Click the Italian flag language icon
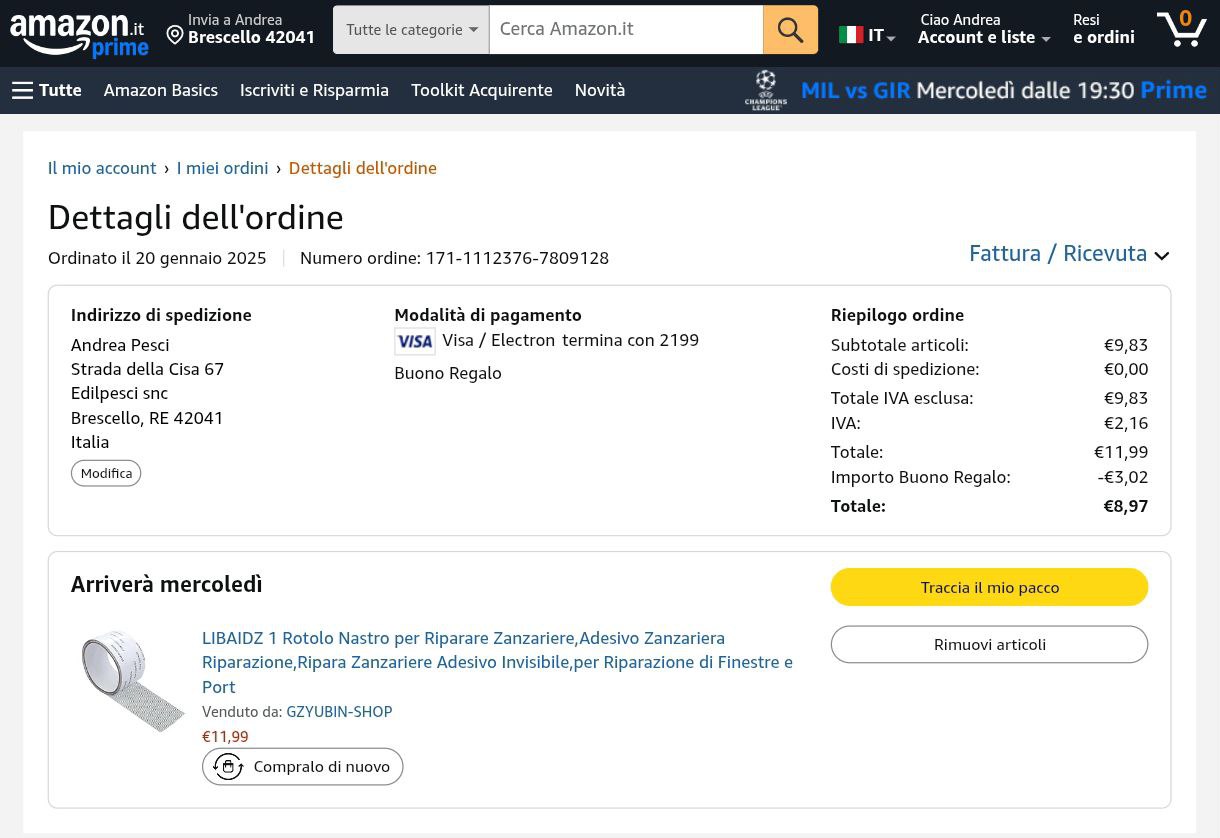The image size is (1220, 838). (851, 35)
